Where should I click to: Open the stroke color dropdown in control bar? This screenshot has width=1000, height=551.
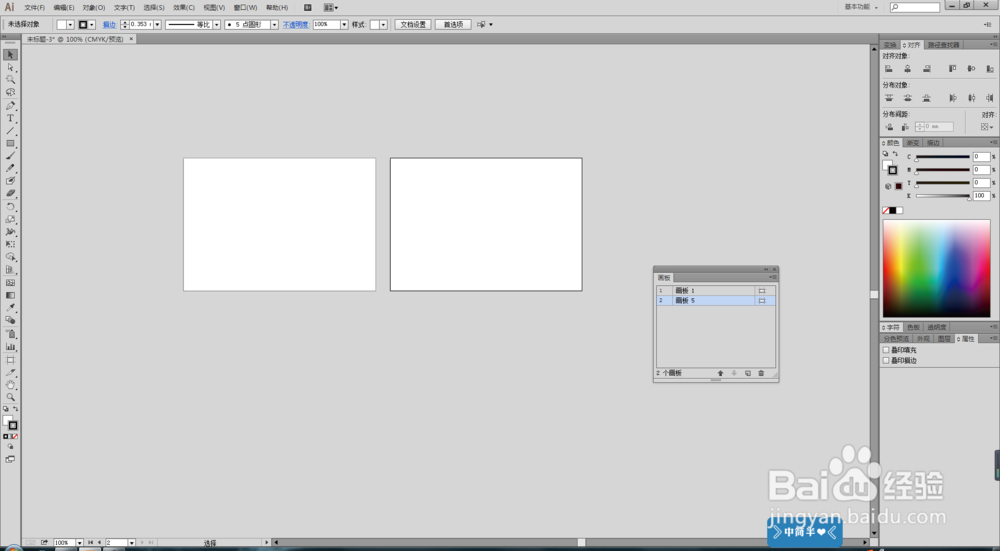click(x=92, y=25)
